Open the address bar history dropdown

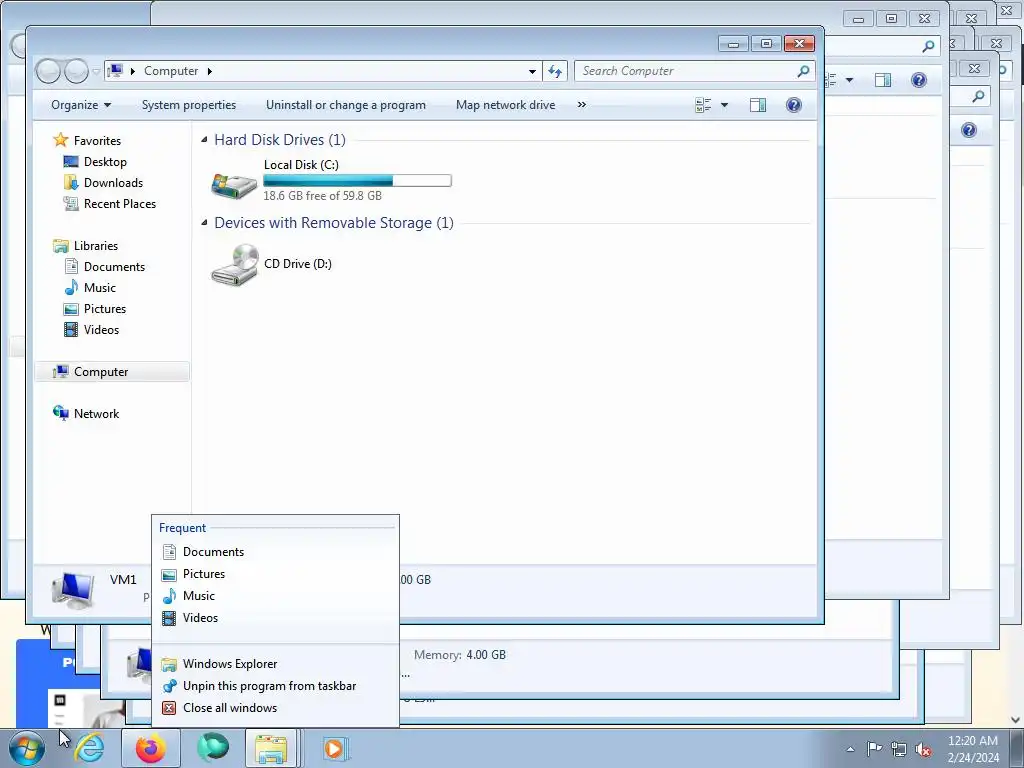pos(532,71)
